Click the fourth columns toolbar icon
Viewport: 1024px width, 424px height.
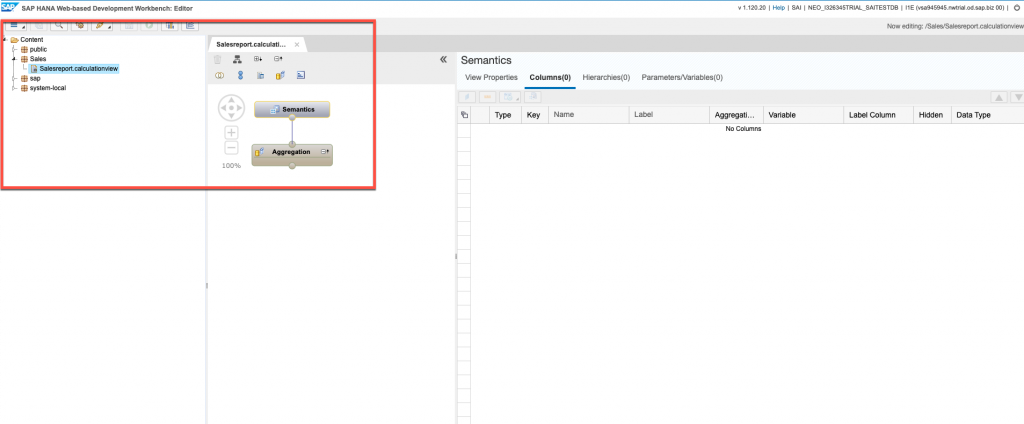(x=532, y=97)
